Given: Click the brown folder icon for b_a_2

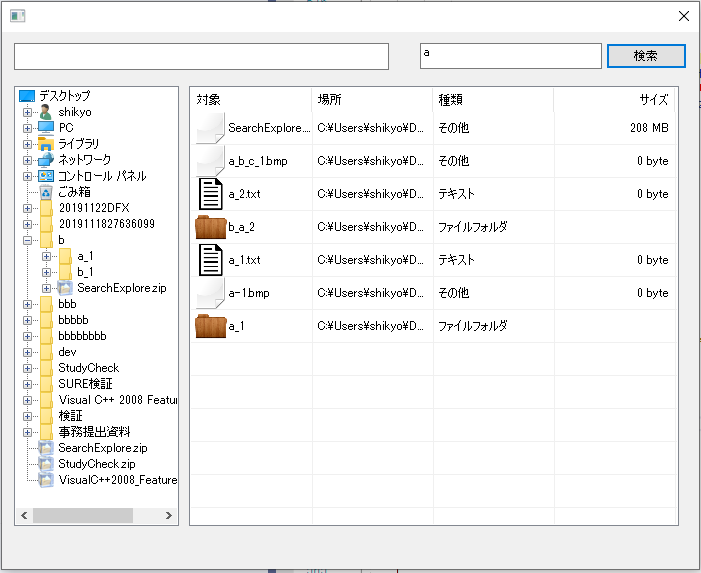Looking at the screenshot, I should pos(211,227).
